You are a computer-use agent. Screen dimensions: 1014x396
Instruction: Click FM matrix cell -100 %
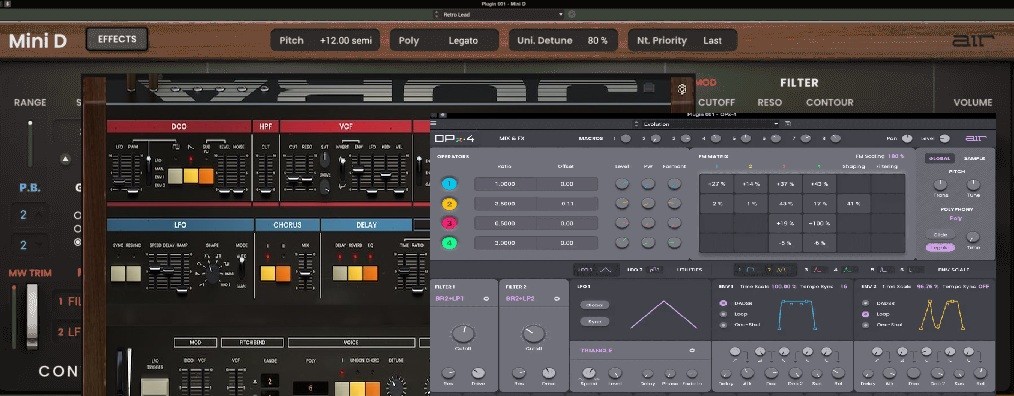pos(819,223)
